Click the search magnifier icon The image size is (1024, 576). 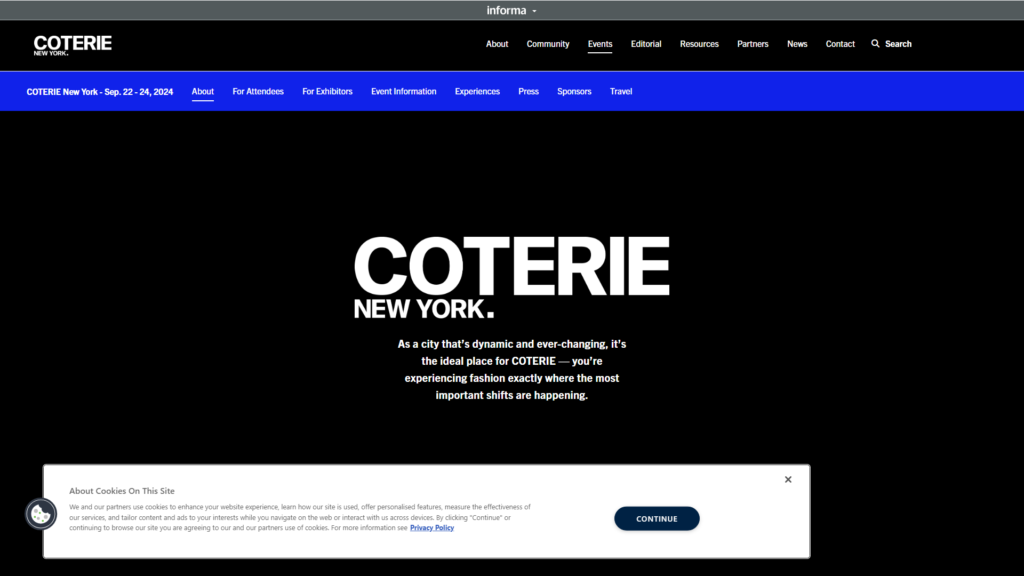(x=875, y=44)
